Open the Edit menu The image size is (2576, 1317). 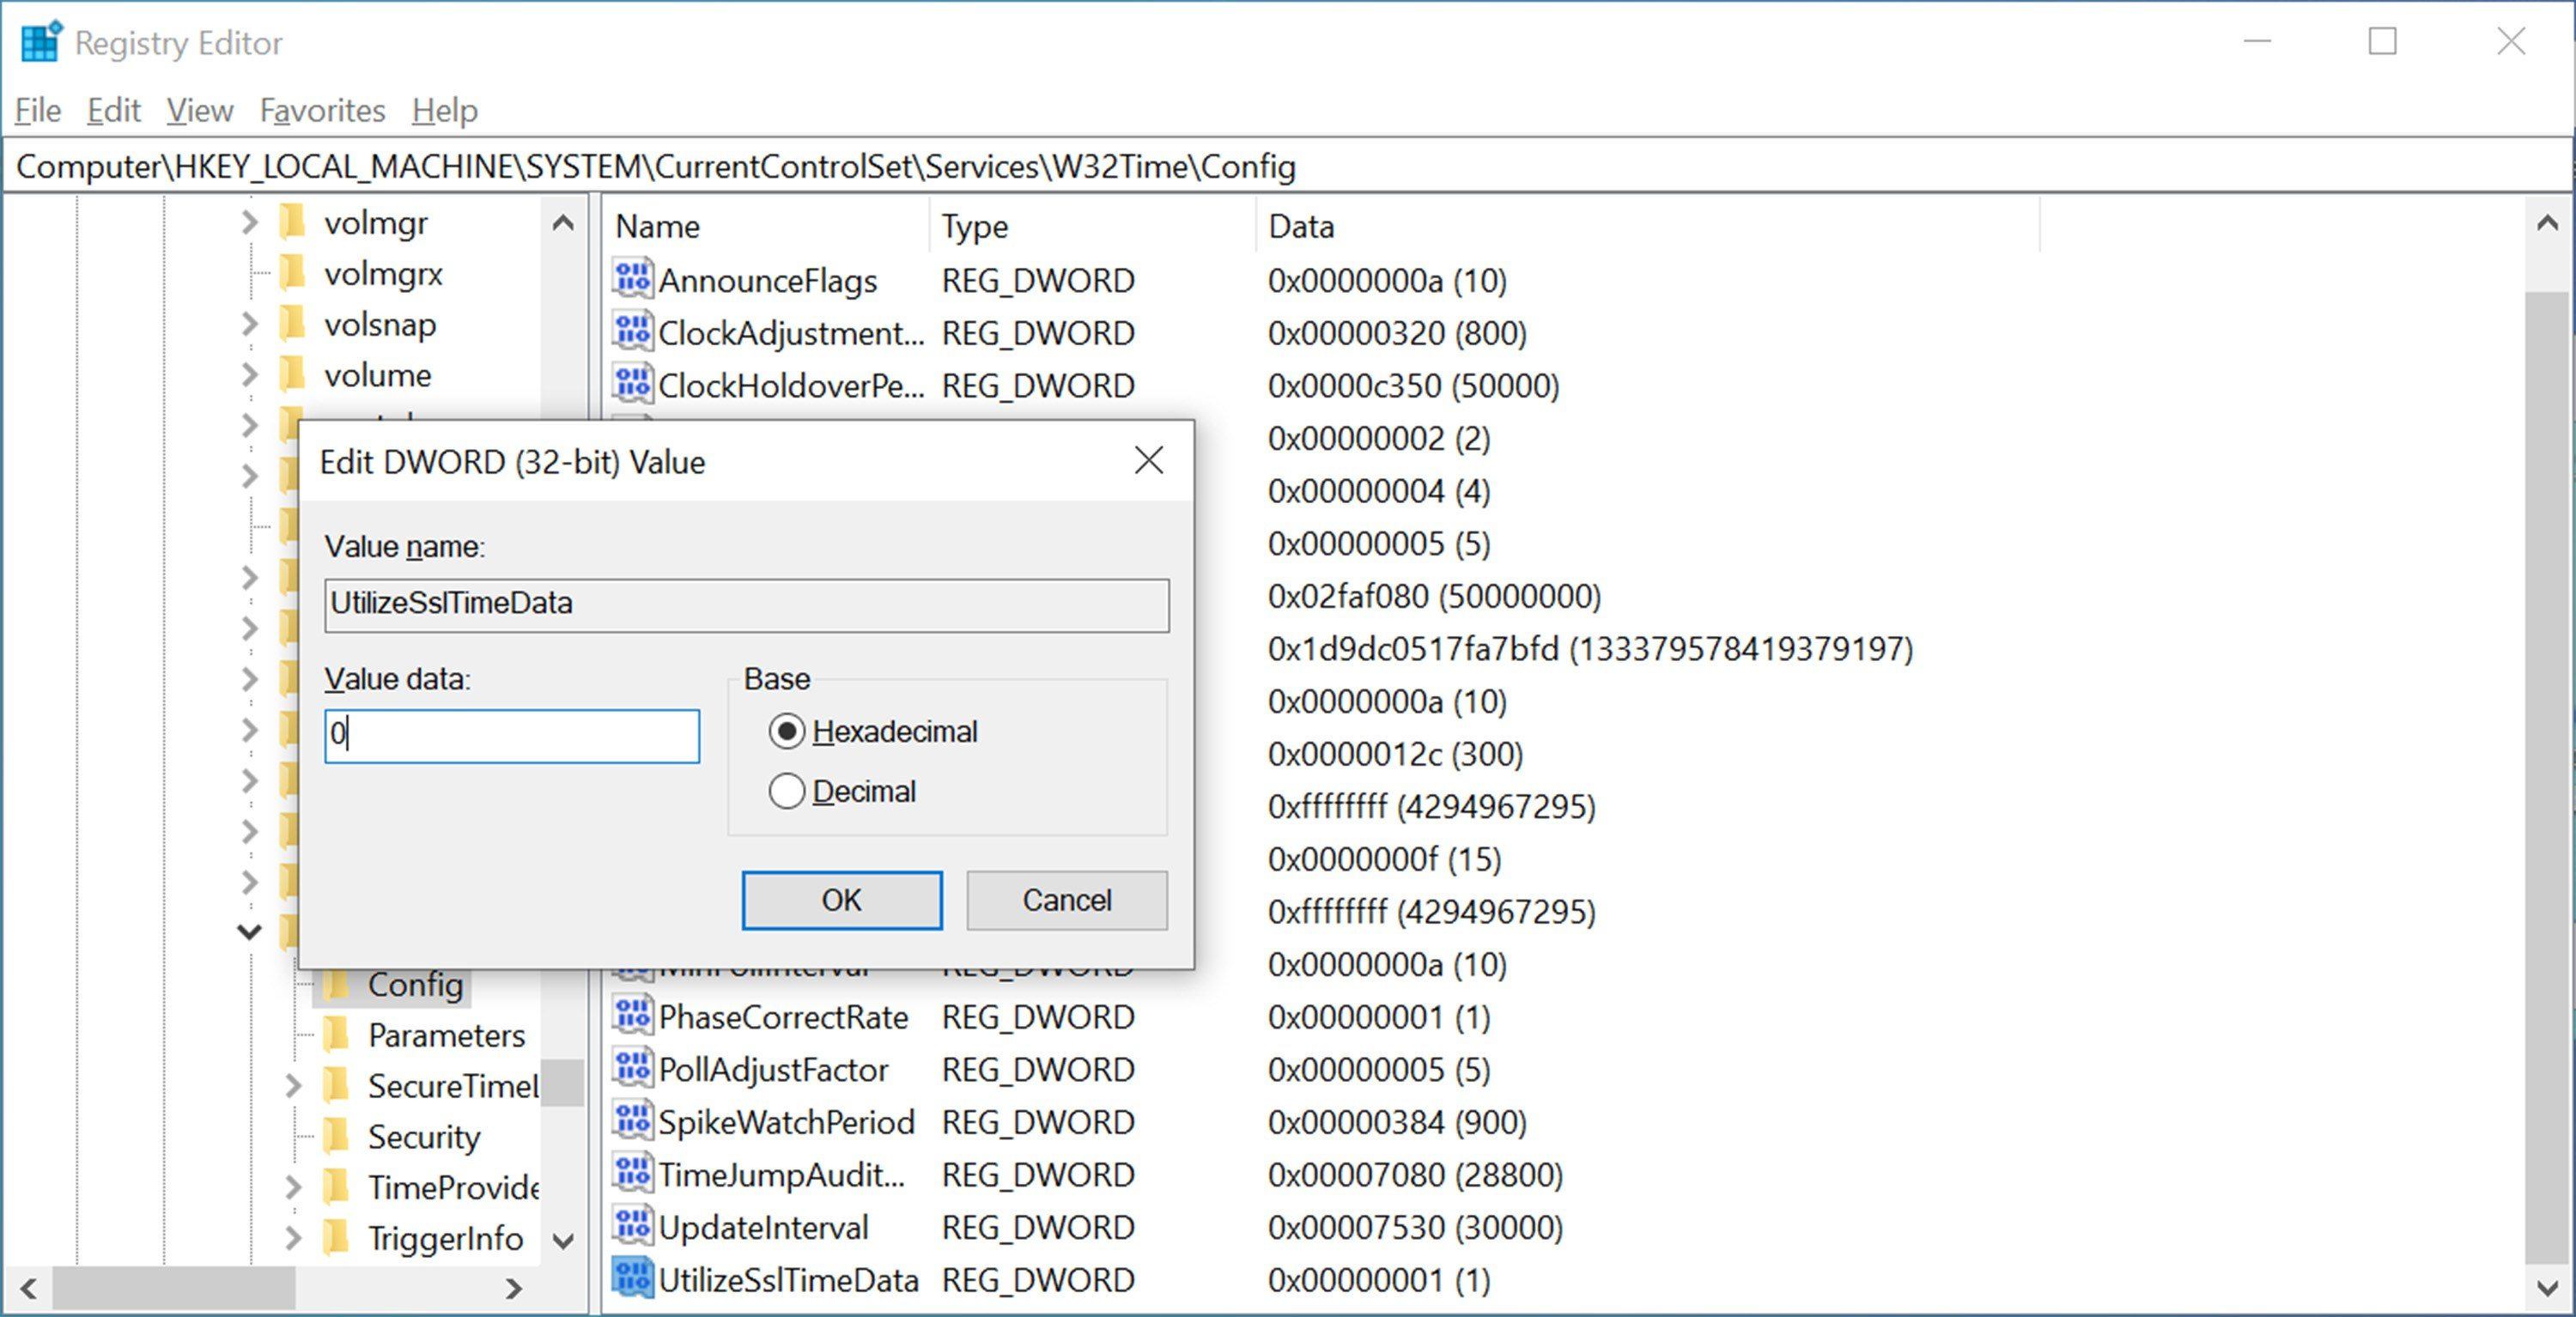(113, 110)
